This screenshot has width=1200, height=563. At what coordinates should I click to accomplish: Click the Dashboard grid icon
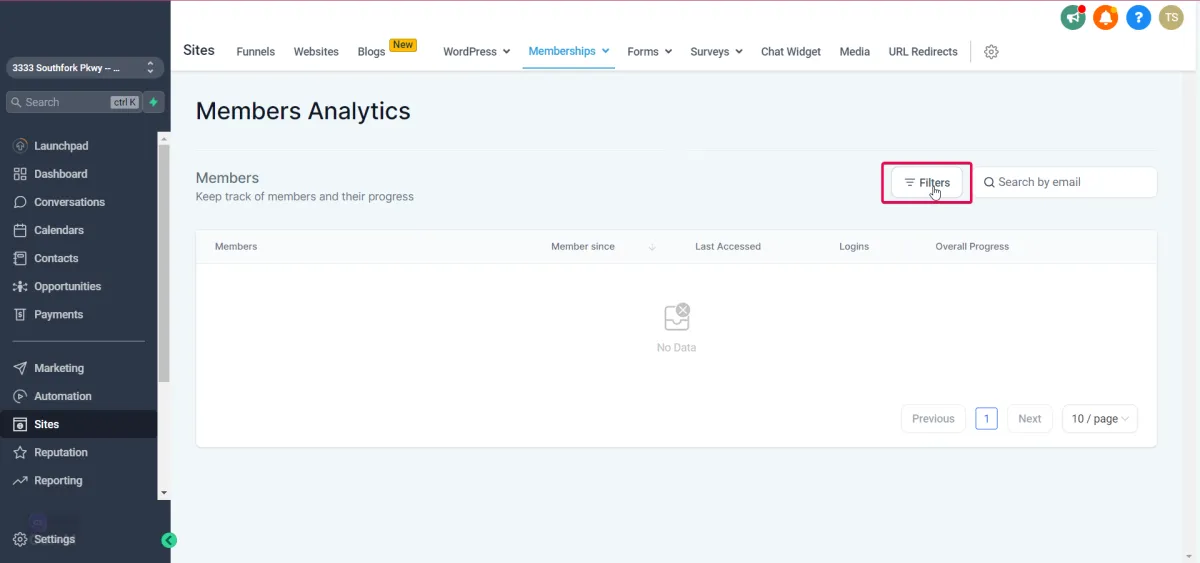click(x=20, y=174)
